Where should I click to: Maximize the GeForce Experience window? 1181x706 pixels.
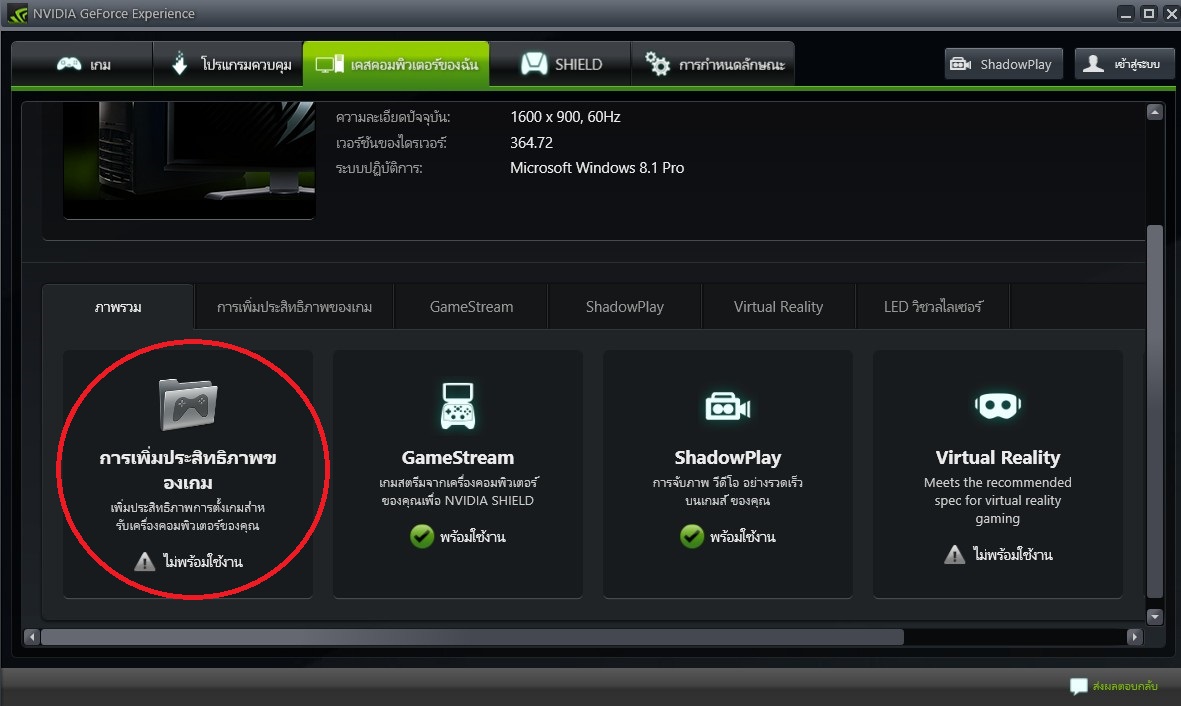click(x=1149, y=14)
